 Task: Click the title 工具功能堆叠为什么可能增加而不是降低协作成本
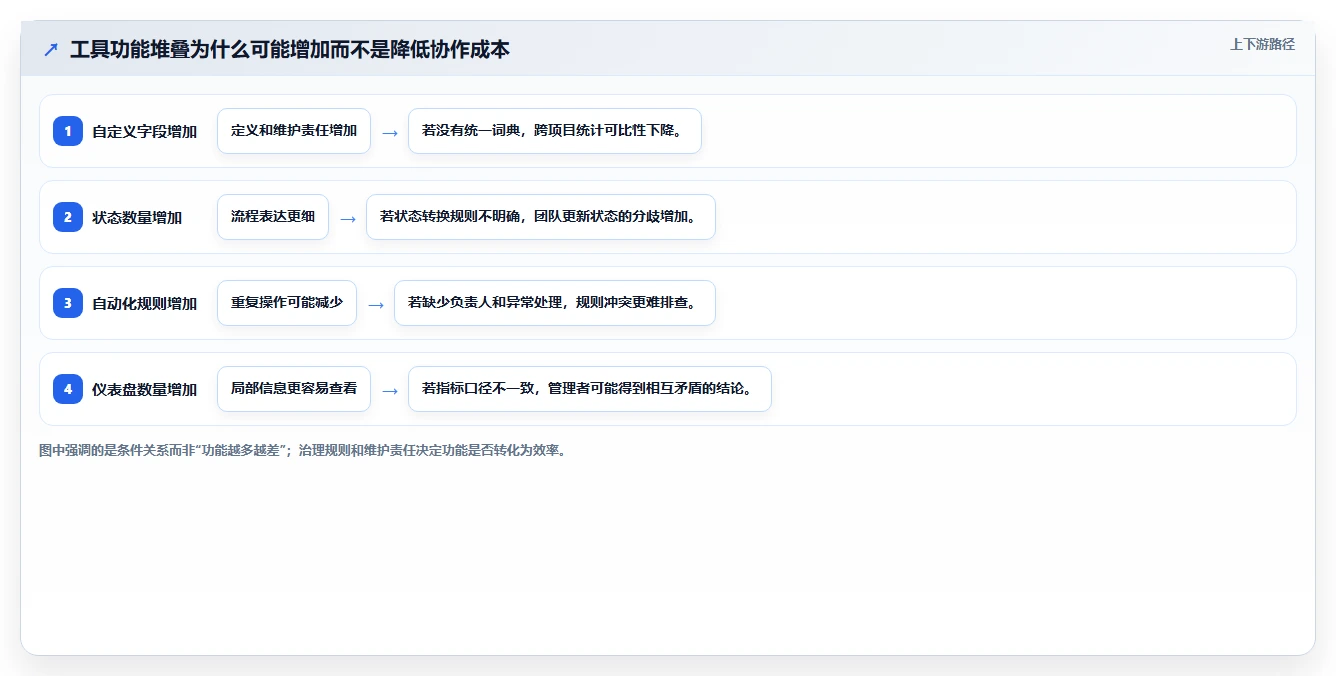click(x=290, y=49)
